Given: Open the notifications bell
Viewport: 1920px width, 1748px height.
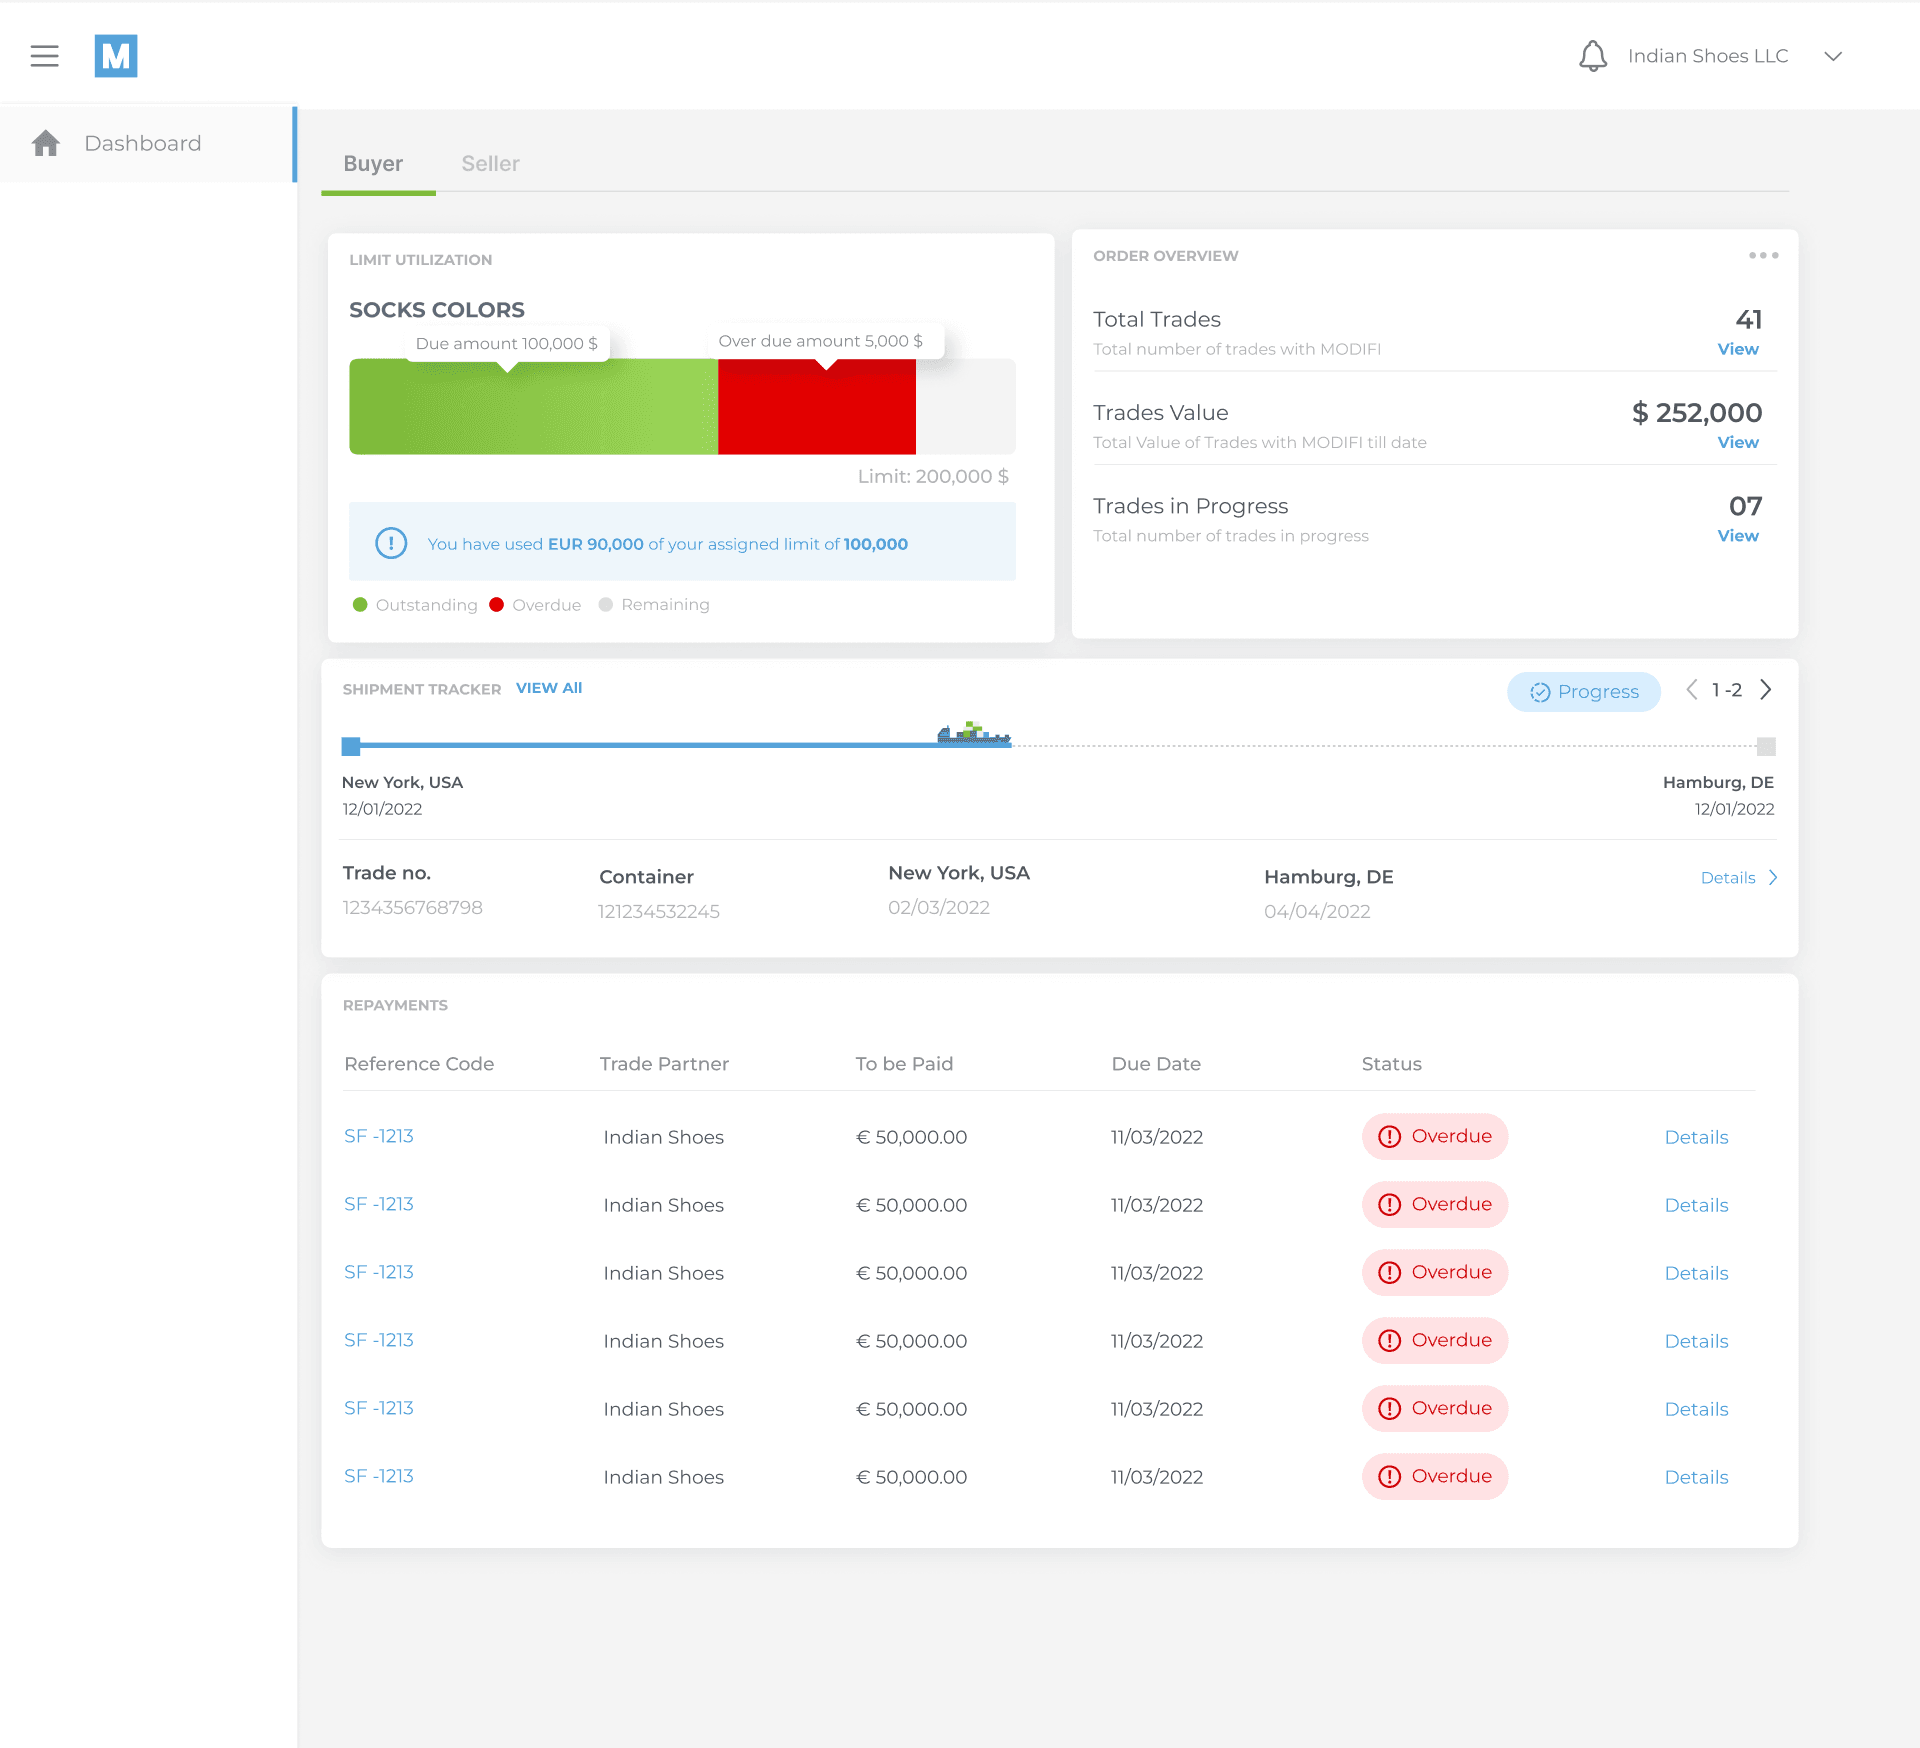Looking at the screenshot, I should tap(1592, 56).
